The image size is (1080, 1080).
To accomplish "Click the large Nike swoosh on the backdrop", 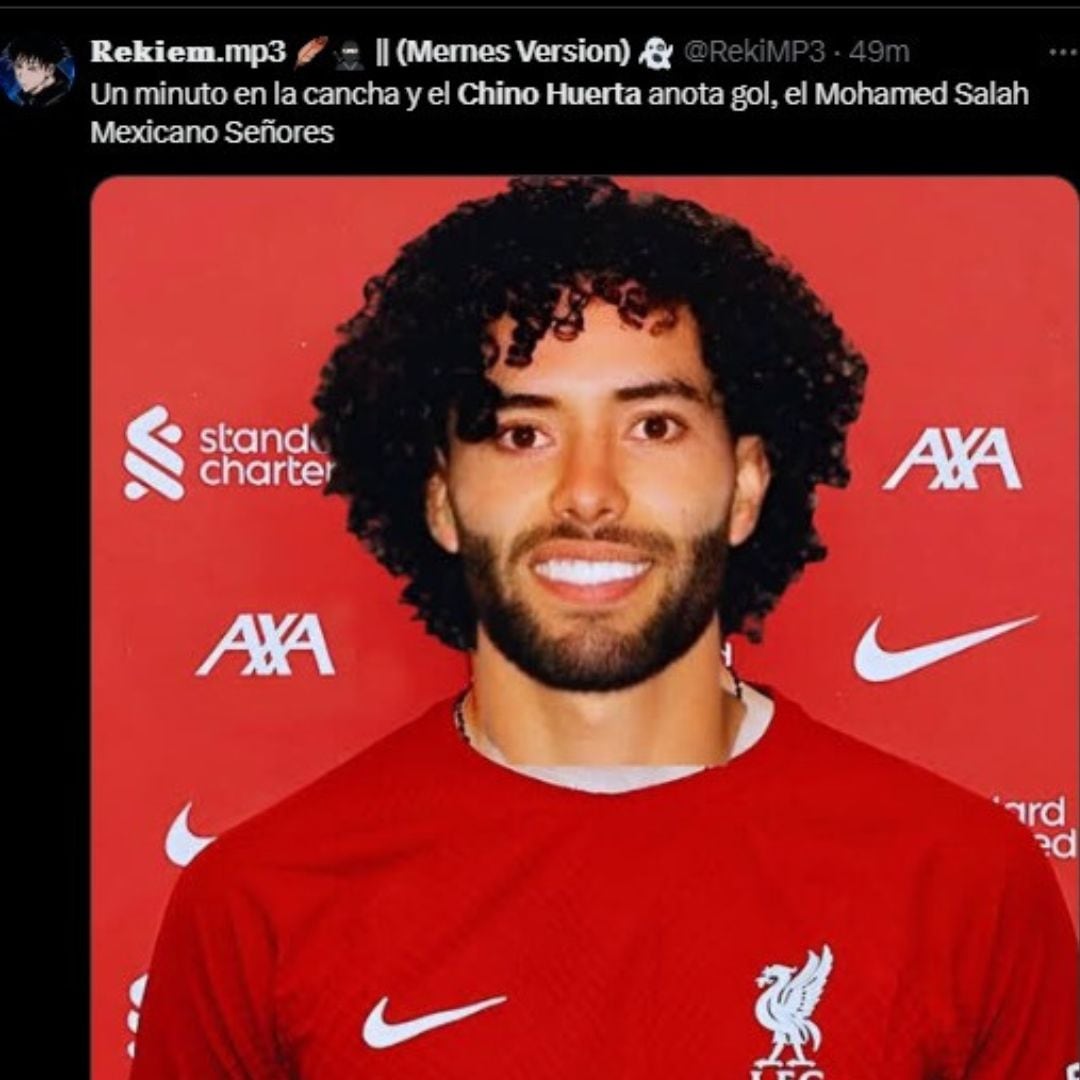I will point(944,647).
